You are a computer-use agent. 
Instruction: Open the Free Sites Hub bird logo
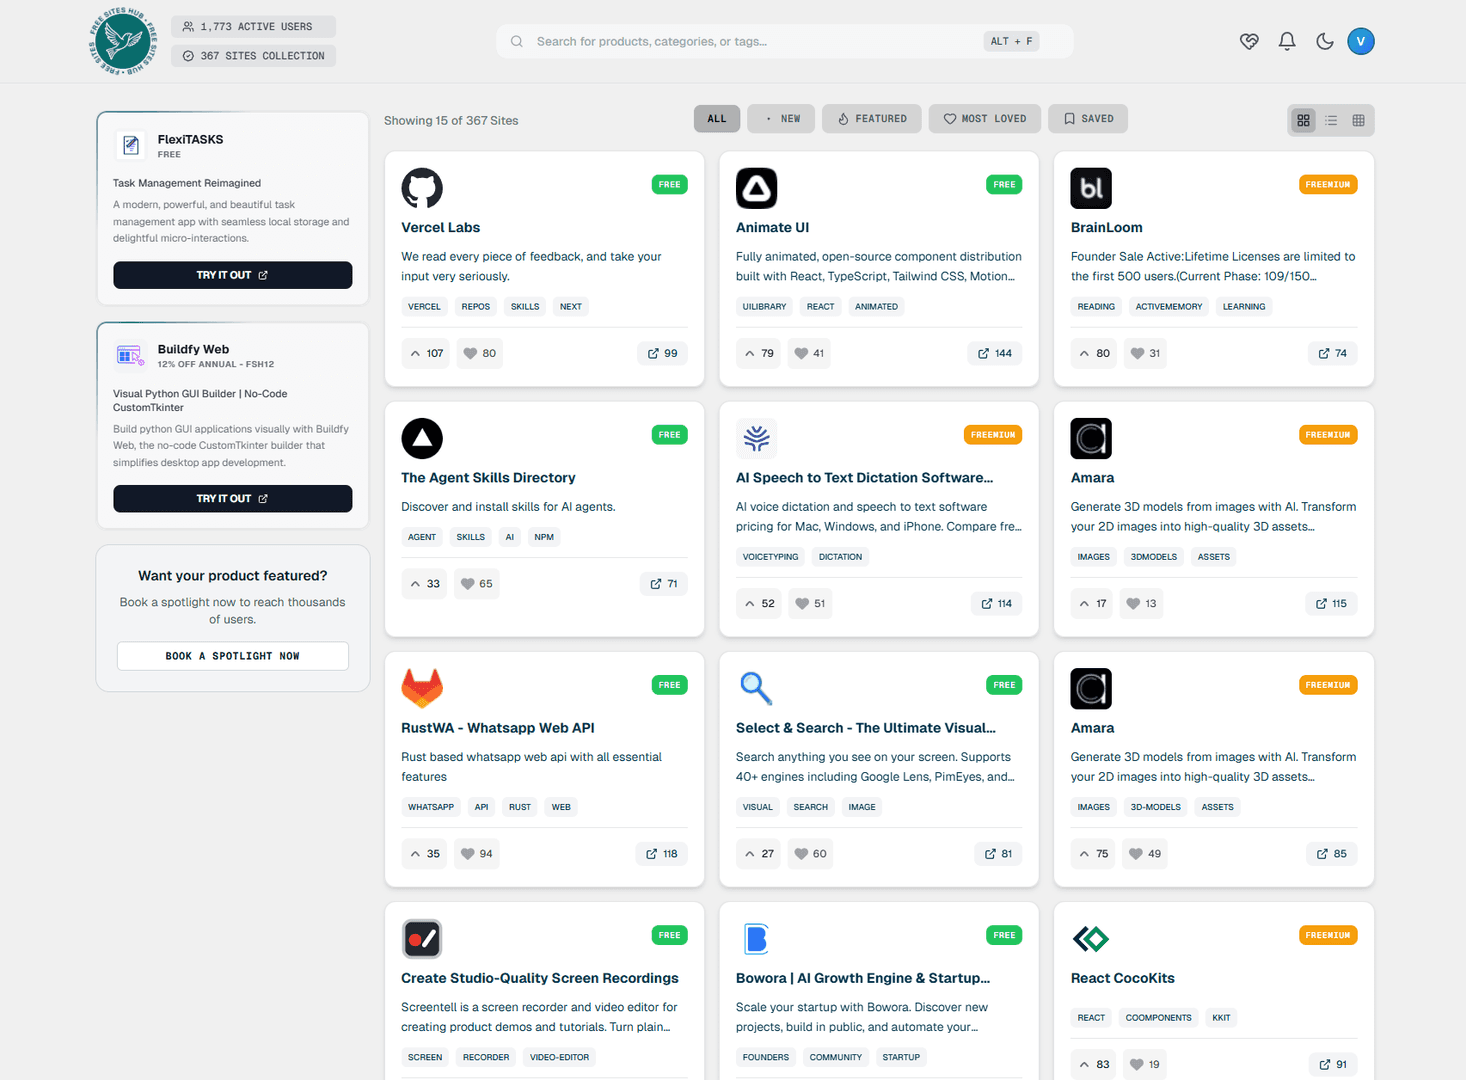click(123, 41)
